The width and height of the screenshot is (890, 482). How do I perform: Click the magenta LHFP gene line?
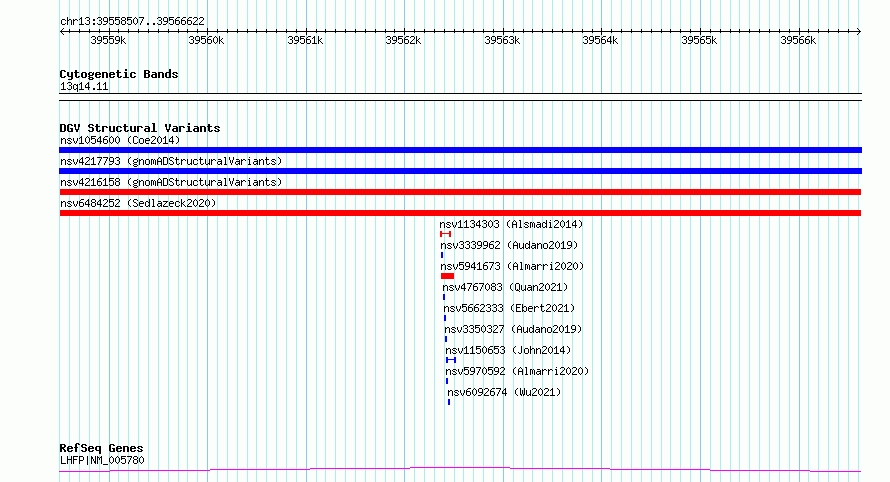460,469
